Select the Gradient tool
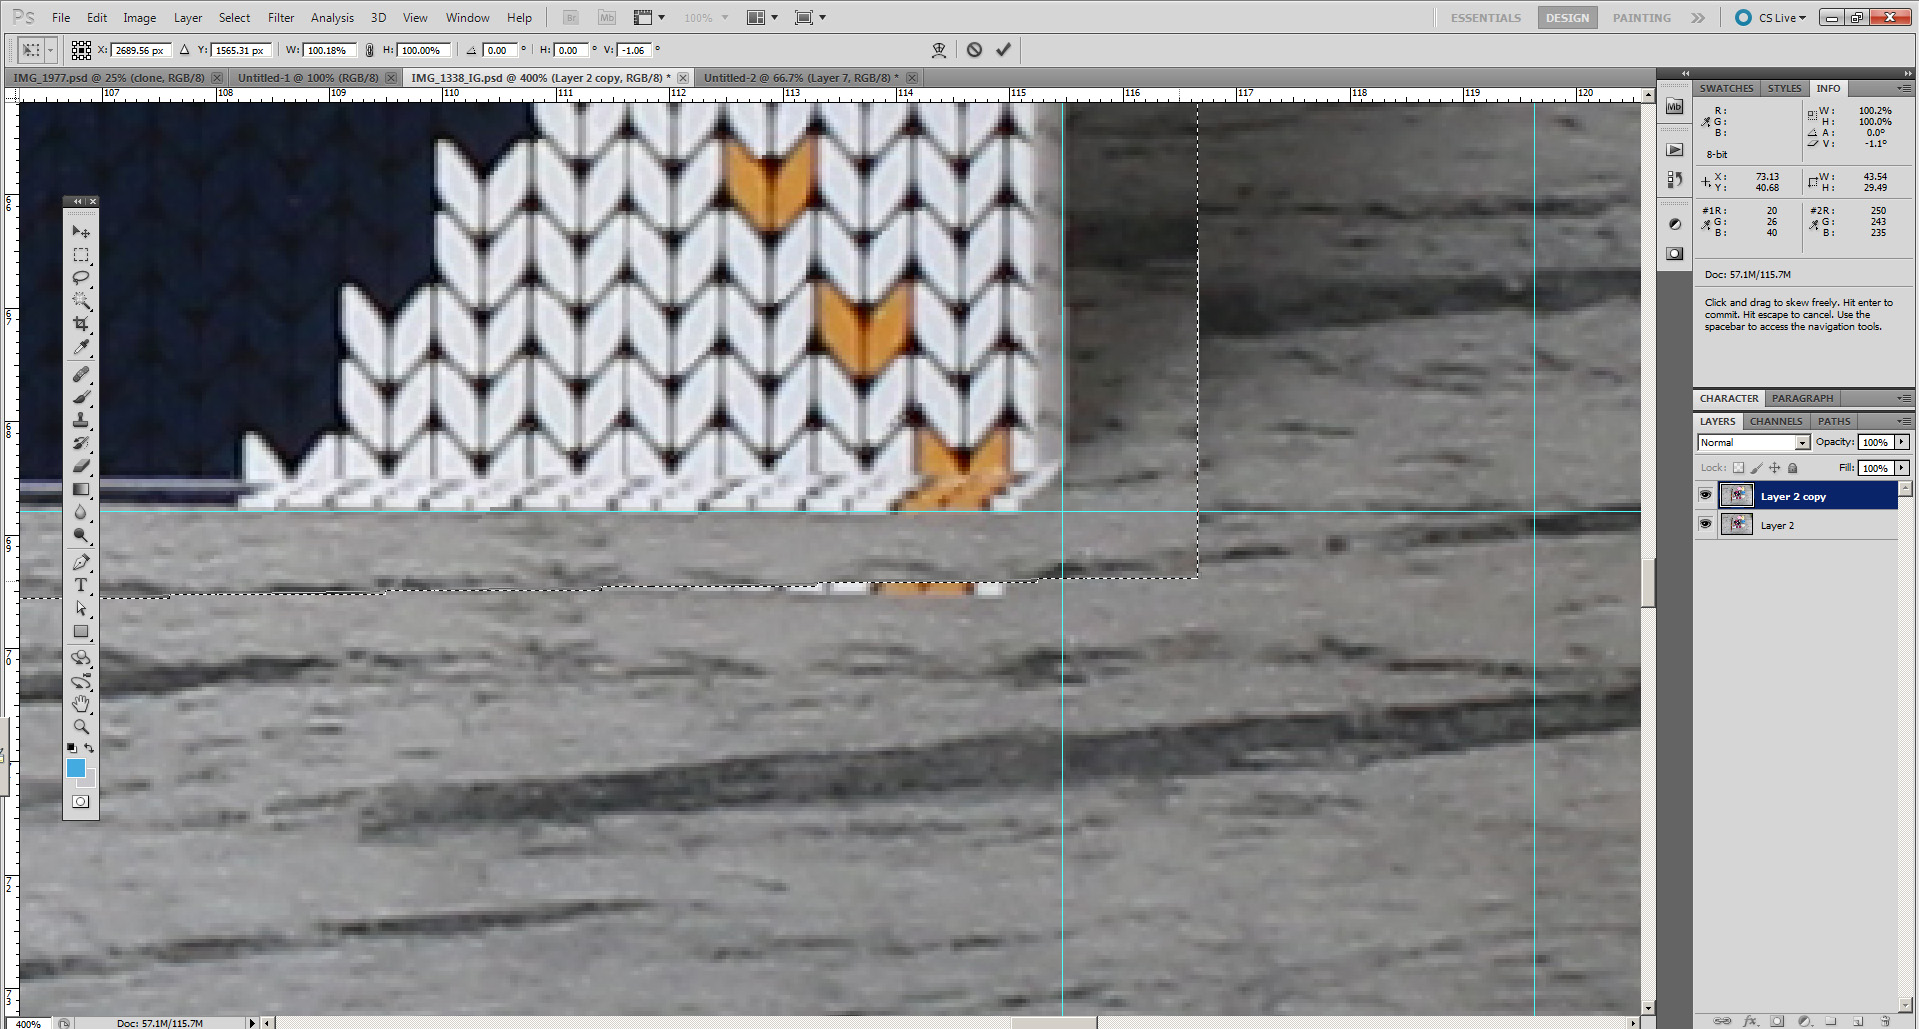Screen dimensions: 1919x1029 (81, 489)
